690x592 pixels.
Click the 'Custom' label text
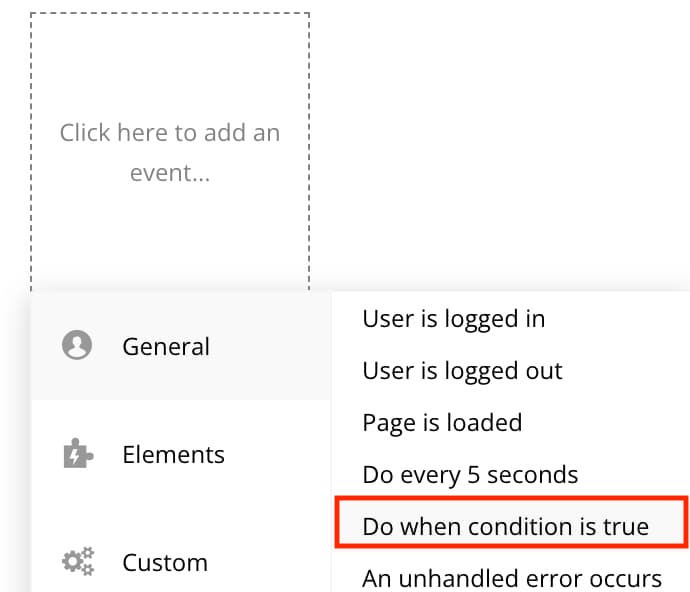(x=165, y=563)
